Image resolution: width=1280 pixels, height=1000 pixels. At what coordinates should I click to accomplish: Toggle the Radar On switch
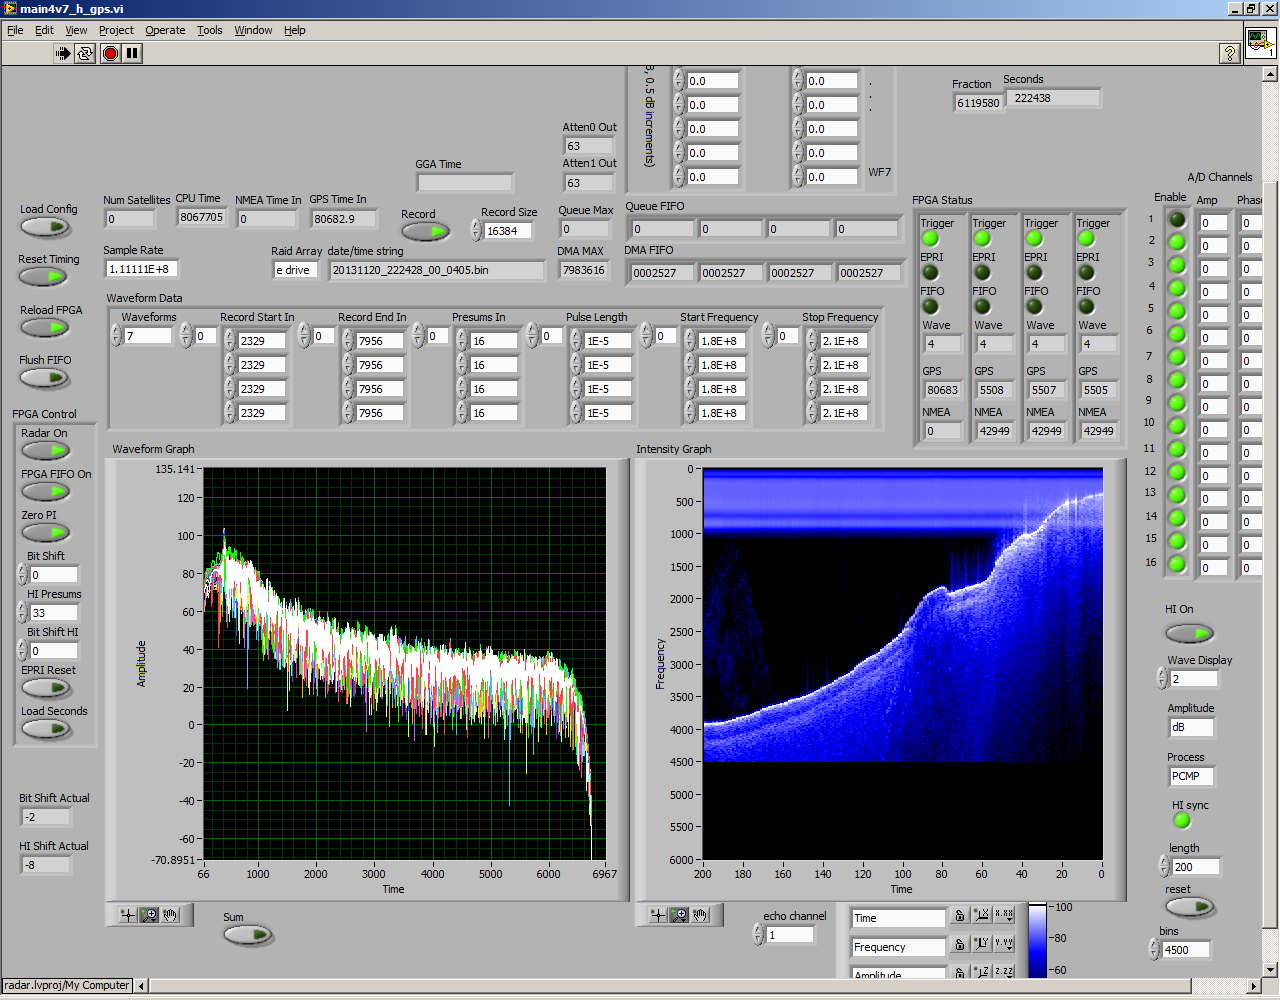coord(45,450)
